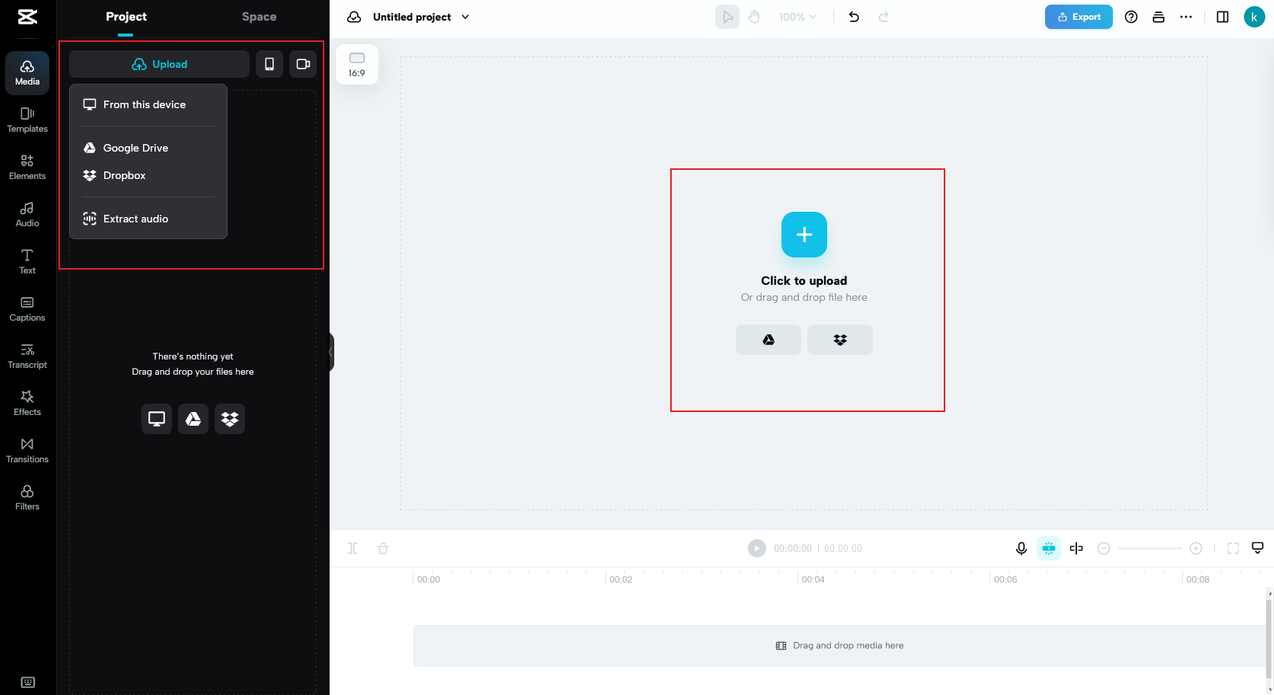
Task: Open the Effects sidebar panel
Action: (27, 403)
